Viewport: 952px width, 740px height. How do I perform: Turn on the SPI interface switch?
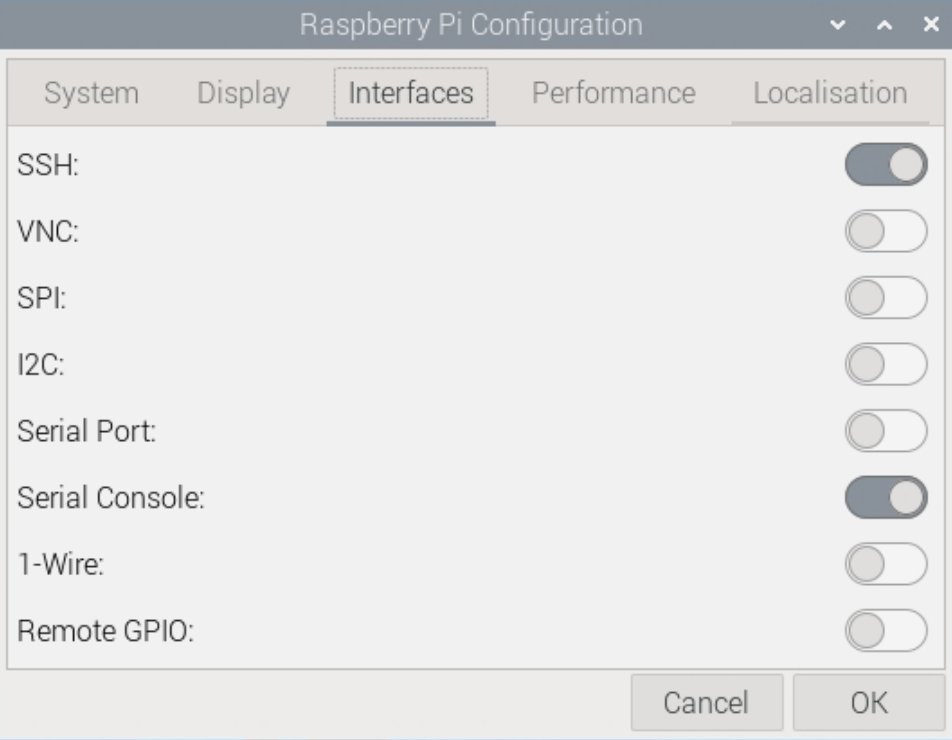pyautogui.click(x=886, y=298)
